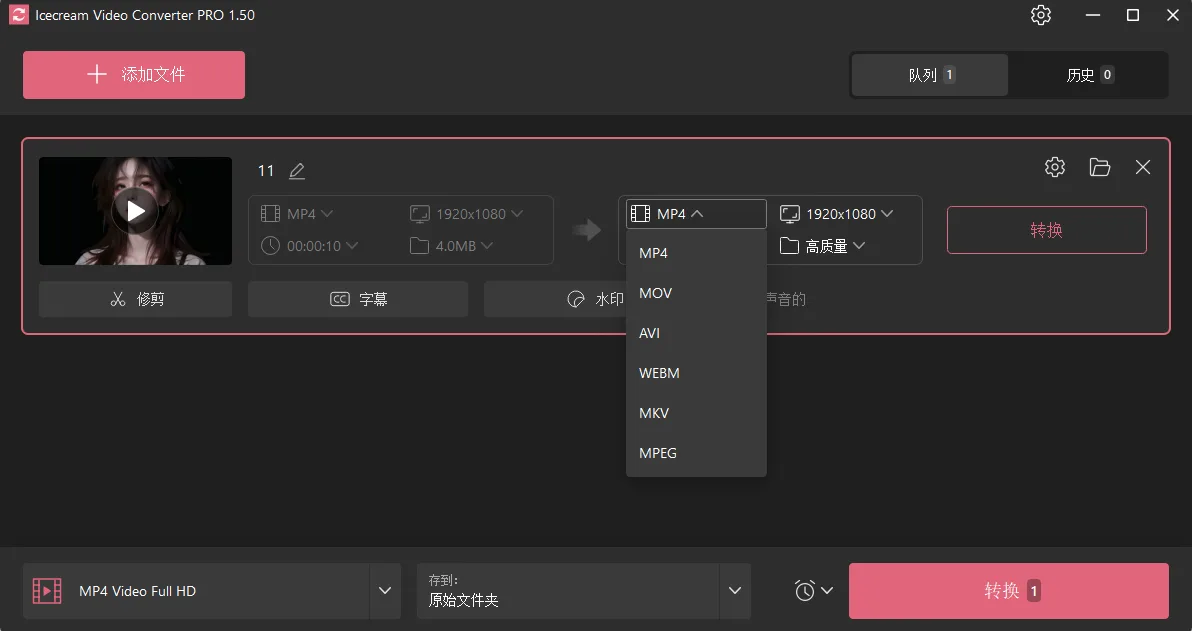Maximize the Icecream Video Converter window
This screenshot has width=1192, height=631.
[1133, 15]
